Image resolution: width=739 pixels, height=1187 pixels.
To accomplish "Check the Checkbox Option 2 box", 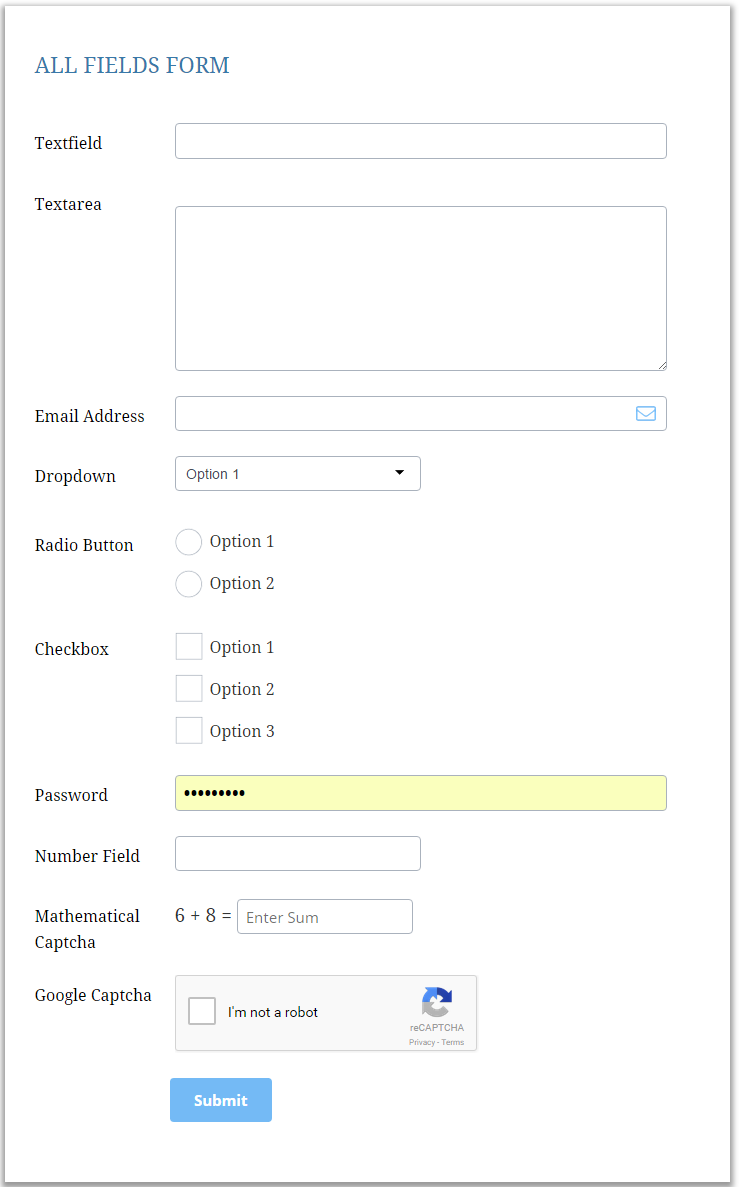I will pos(189,689).
